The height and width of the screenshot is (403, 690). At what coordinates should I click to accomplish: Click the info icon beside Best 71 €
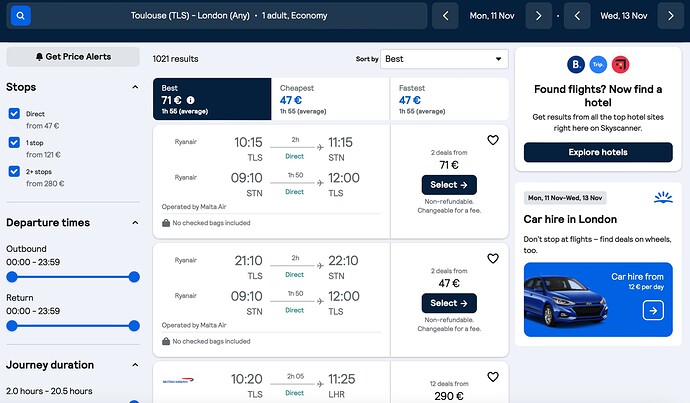[191, 100]
